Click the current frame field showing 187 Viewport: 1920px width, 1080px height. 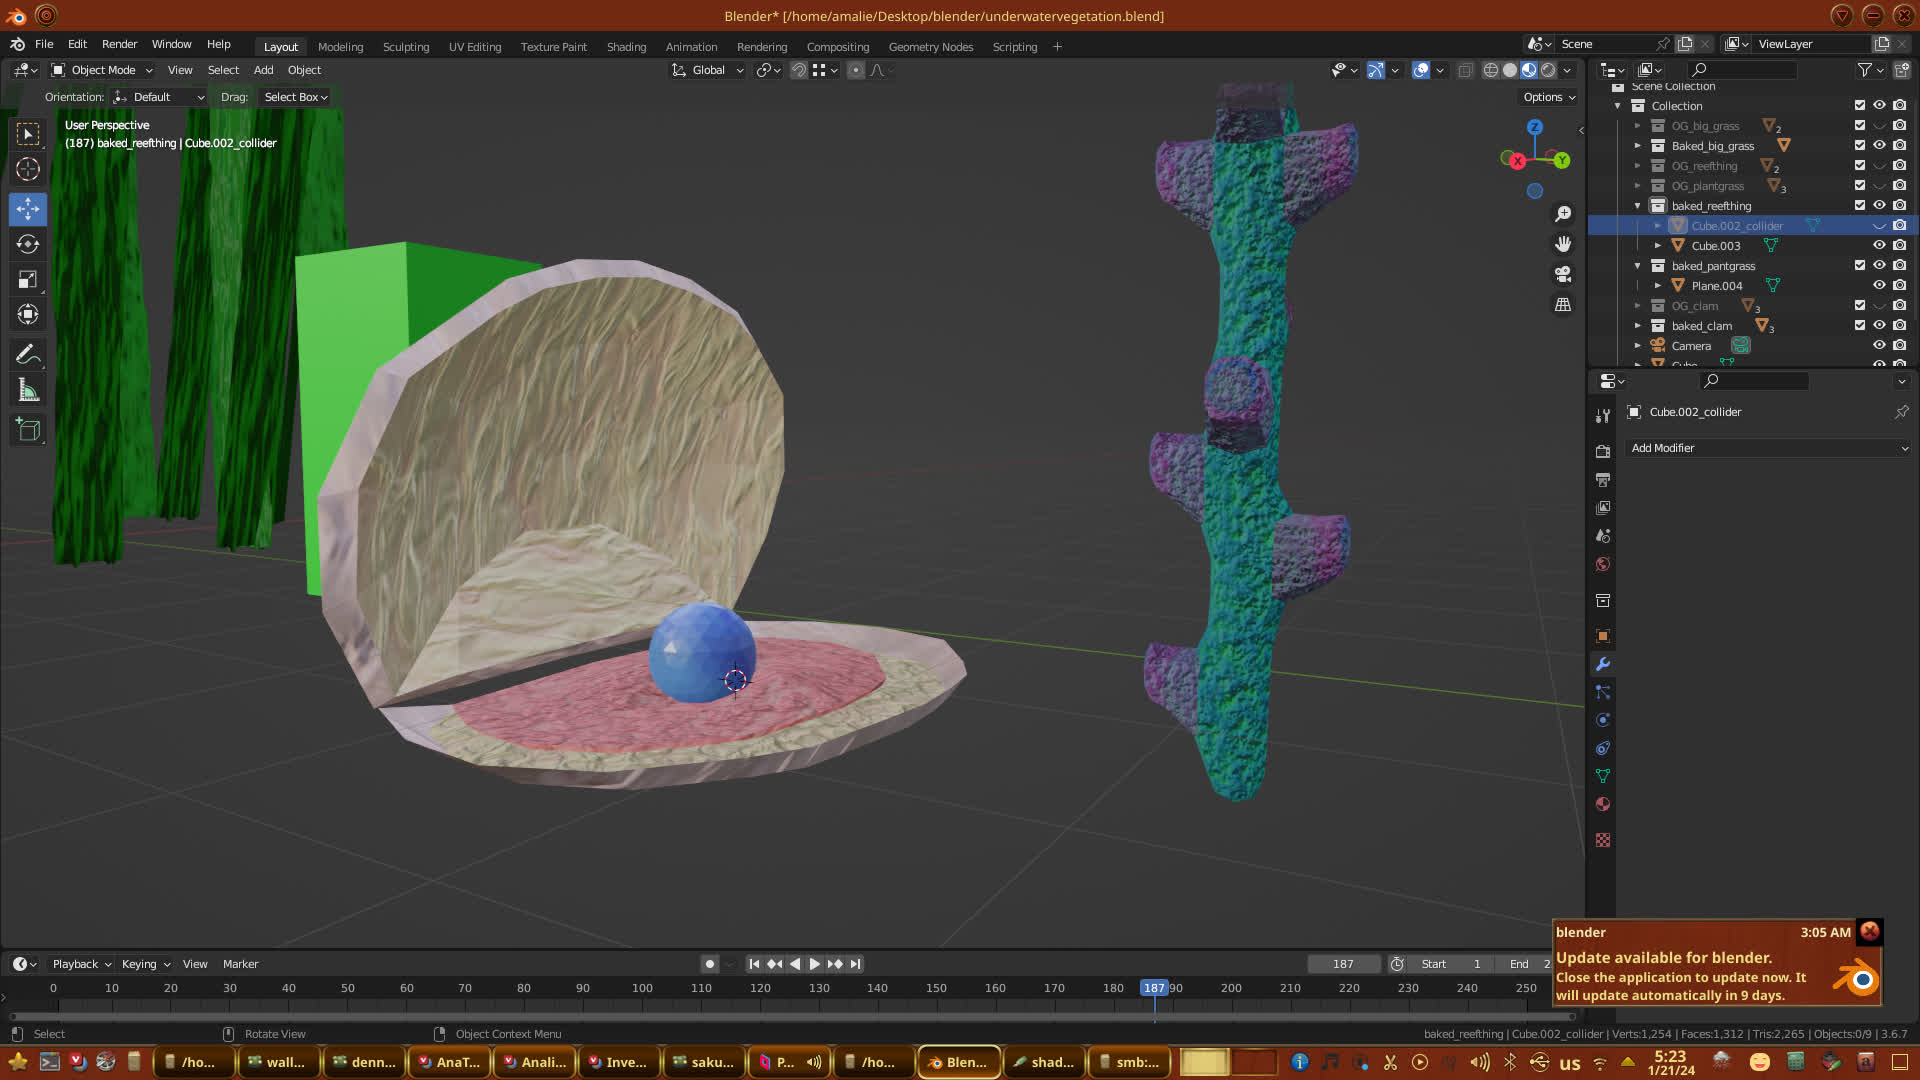coord(1342,964)
